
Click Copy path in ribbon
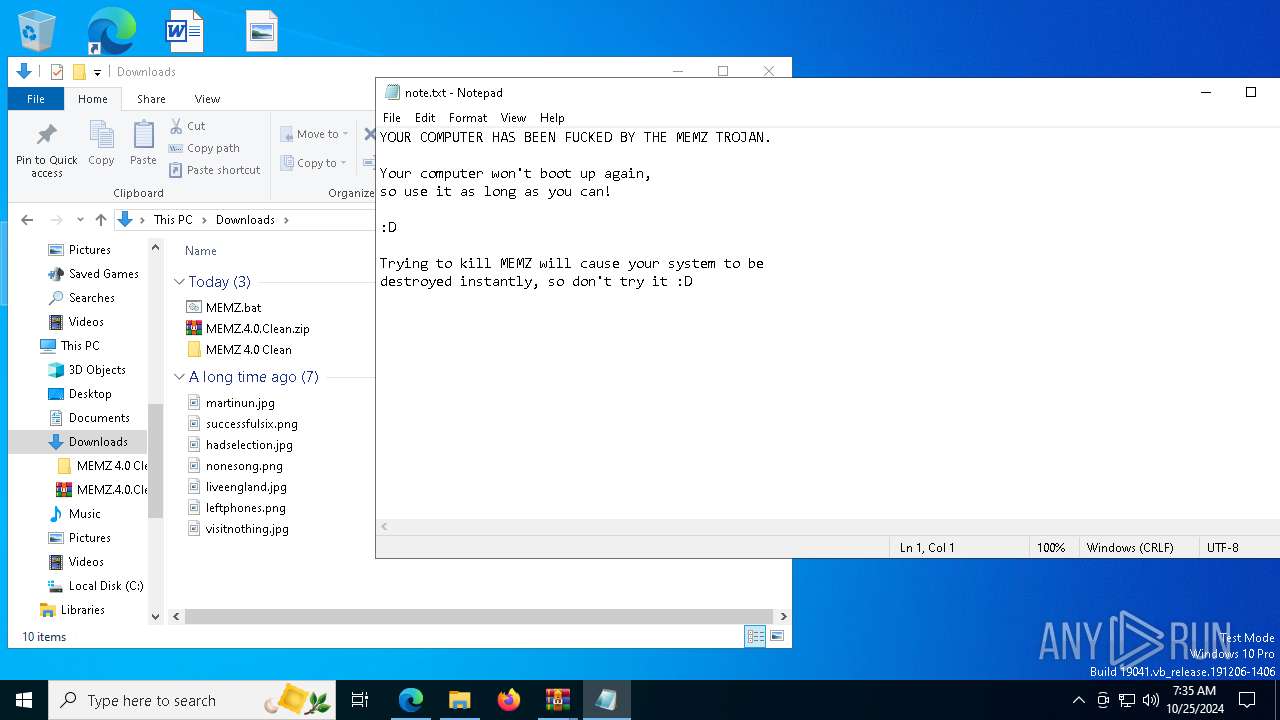point(204,148)
